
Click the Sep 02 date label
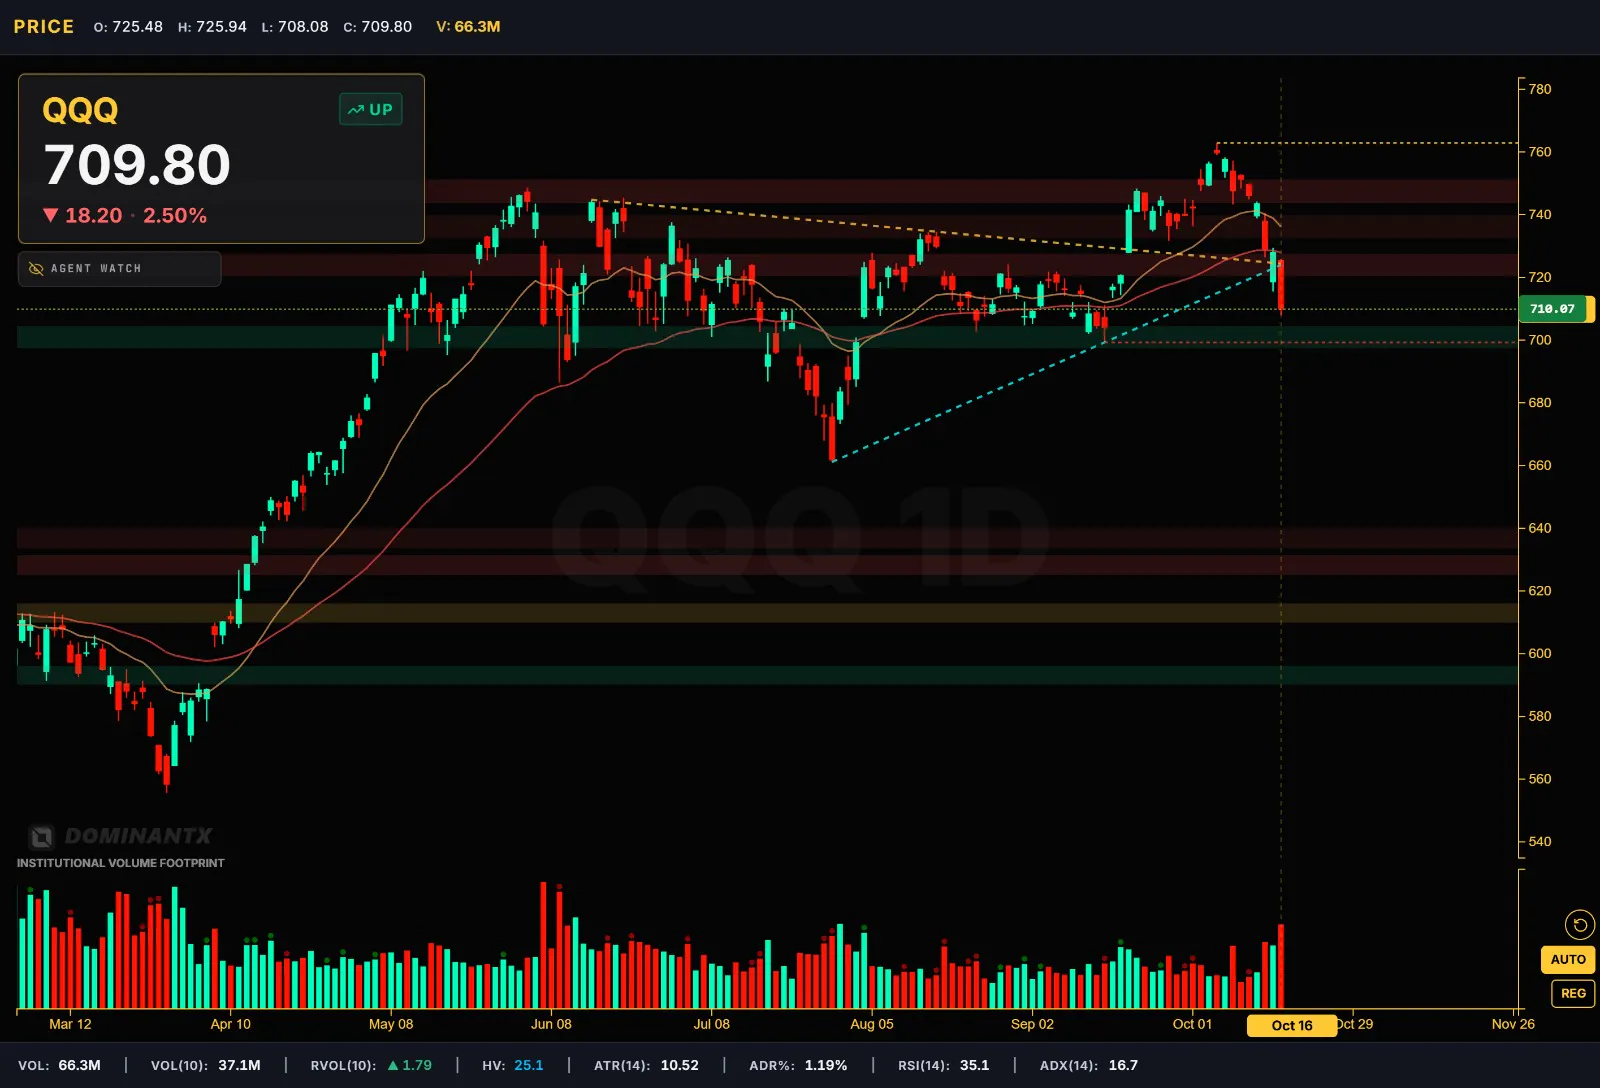[x=1032, y=1024]
